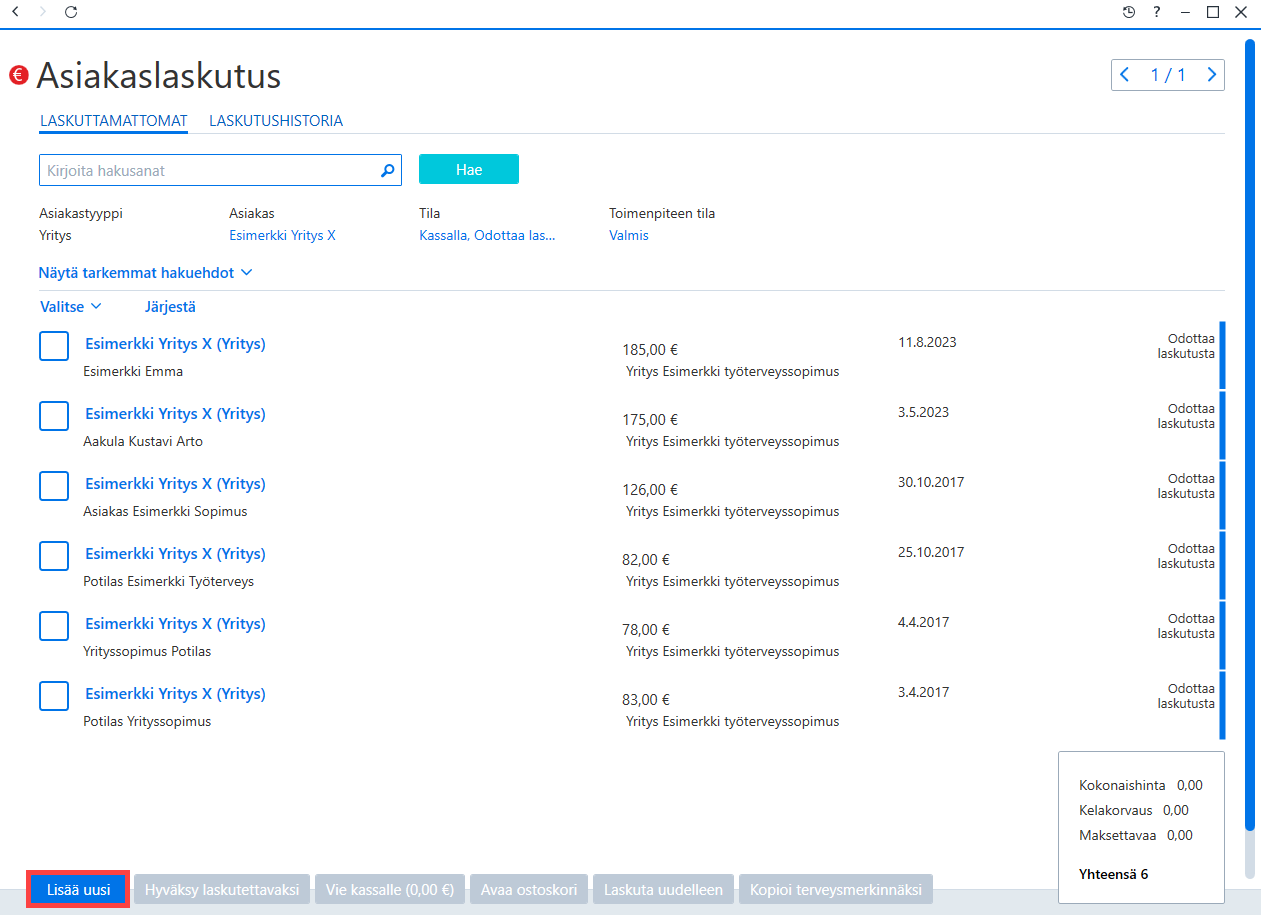Click the Lisää uusi button
Image resolution: width=1261 pixels, height=915 pixels.
(78, 889)
